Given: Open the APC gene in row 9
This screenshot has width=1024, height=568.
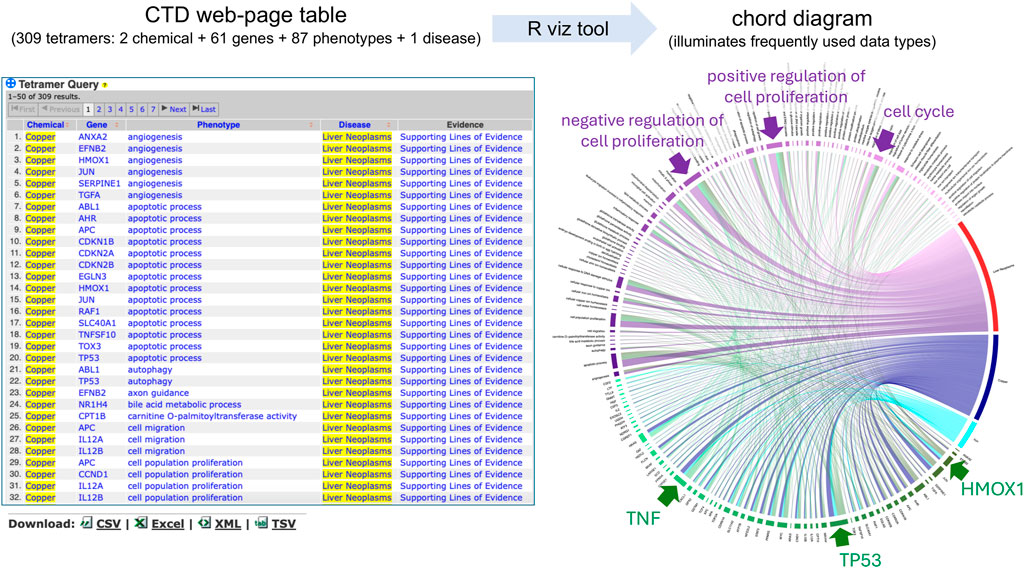Looking at the screenshot, I should click(87, 230).
